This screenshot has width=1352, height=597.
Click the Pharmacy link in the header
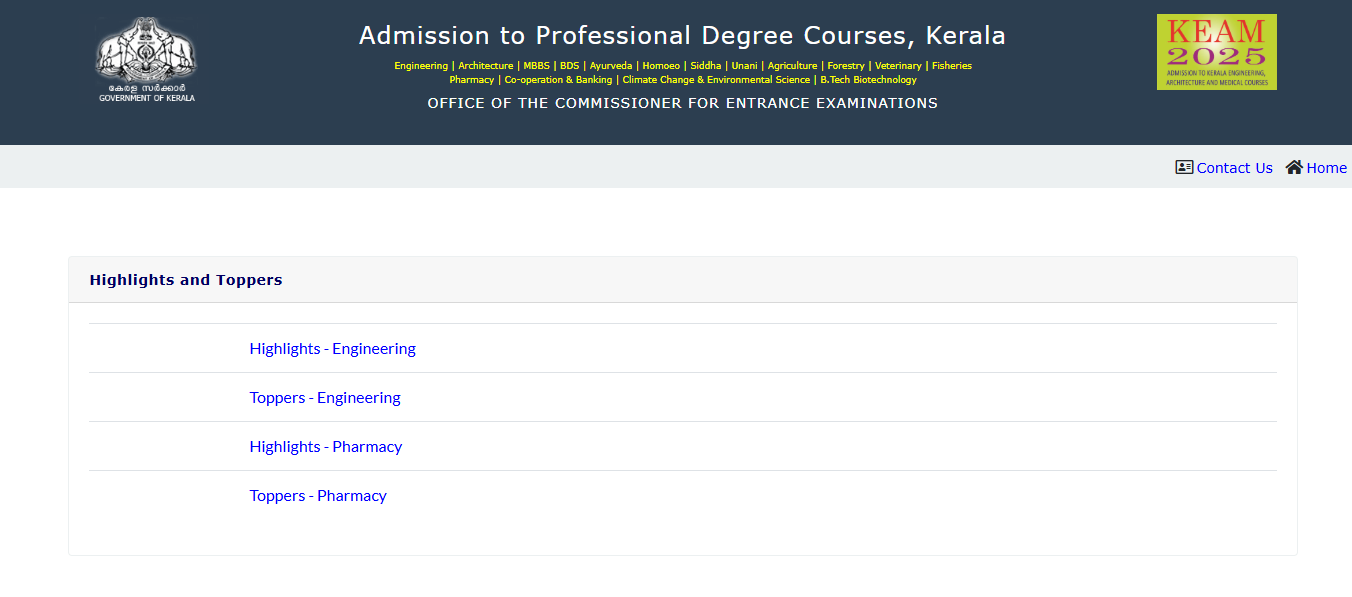point(471,79)
